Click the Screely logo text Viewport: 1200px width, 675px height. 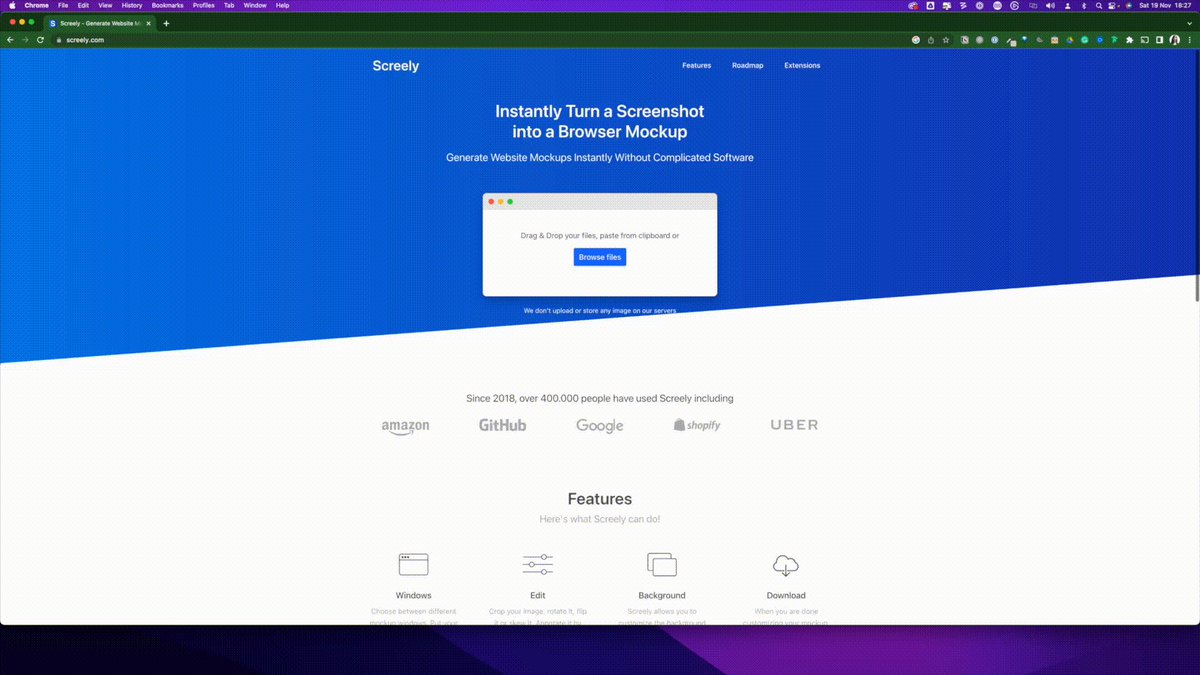click(396, 66)
